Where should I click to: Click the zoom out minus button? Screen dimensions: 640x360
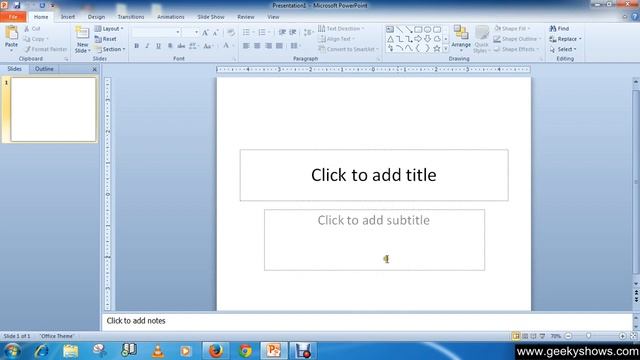568,336
